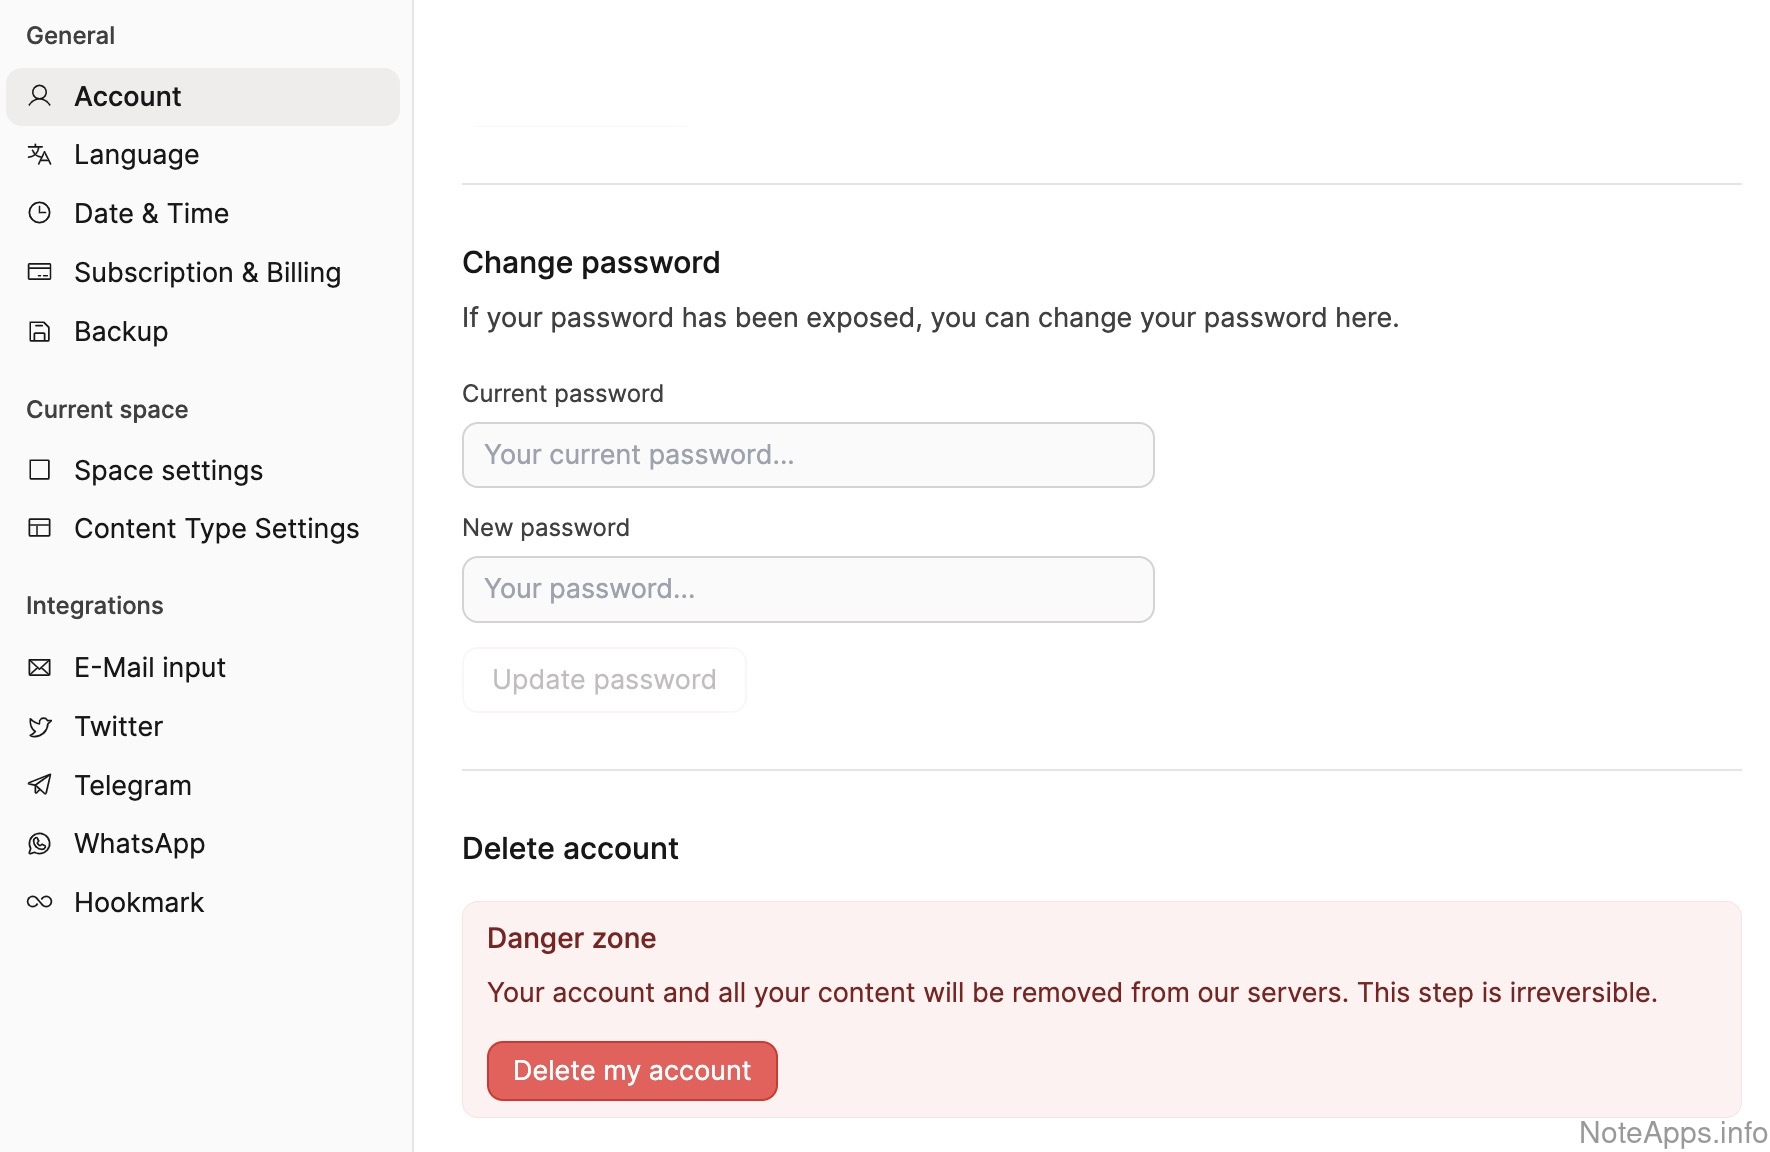Click the Language translate icon
The width and height of the screenshot is (1770, 1152).
40,154
